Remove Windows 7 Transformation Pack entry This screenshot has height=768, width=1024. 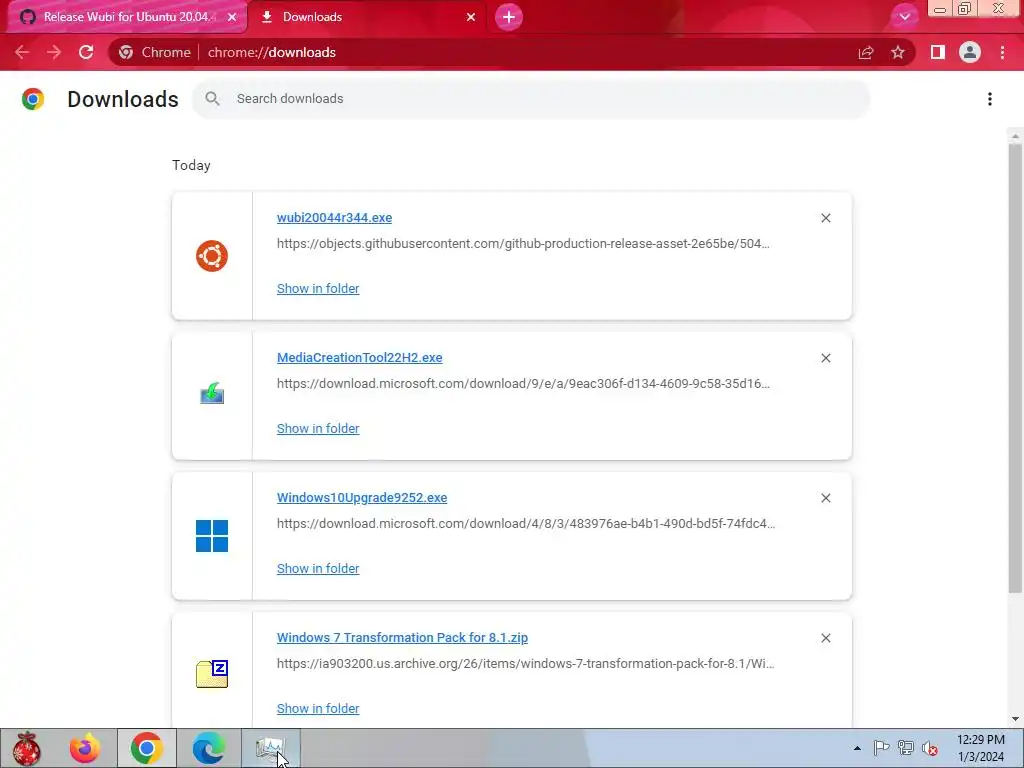[x=826, y=638]
